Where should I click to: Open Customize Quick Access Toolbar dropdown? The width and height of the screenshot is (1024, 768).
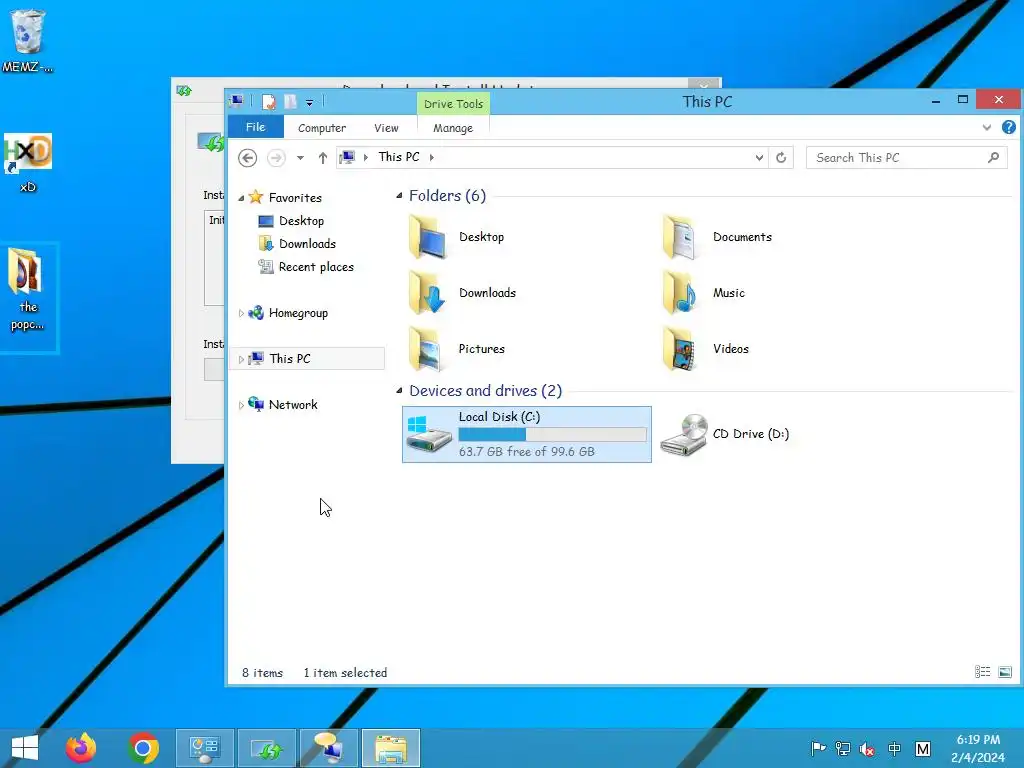pyautogui.click(x=310, y=103)
